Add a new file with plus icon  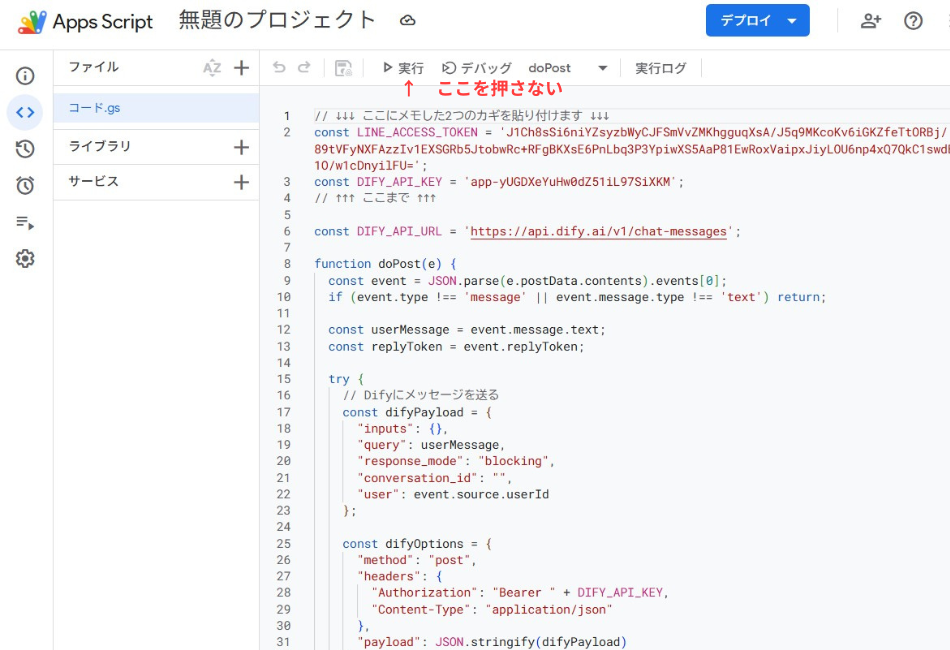pos(240,67)
